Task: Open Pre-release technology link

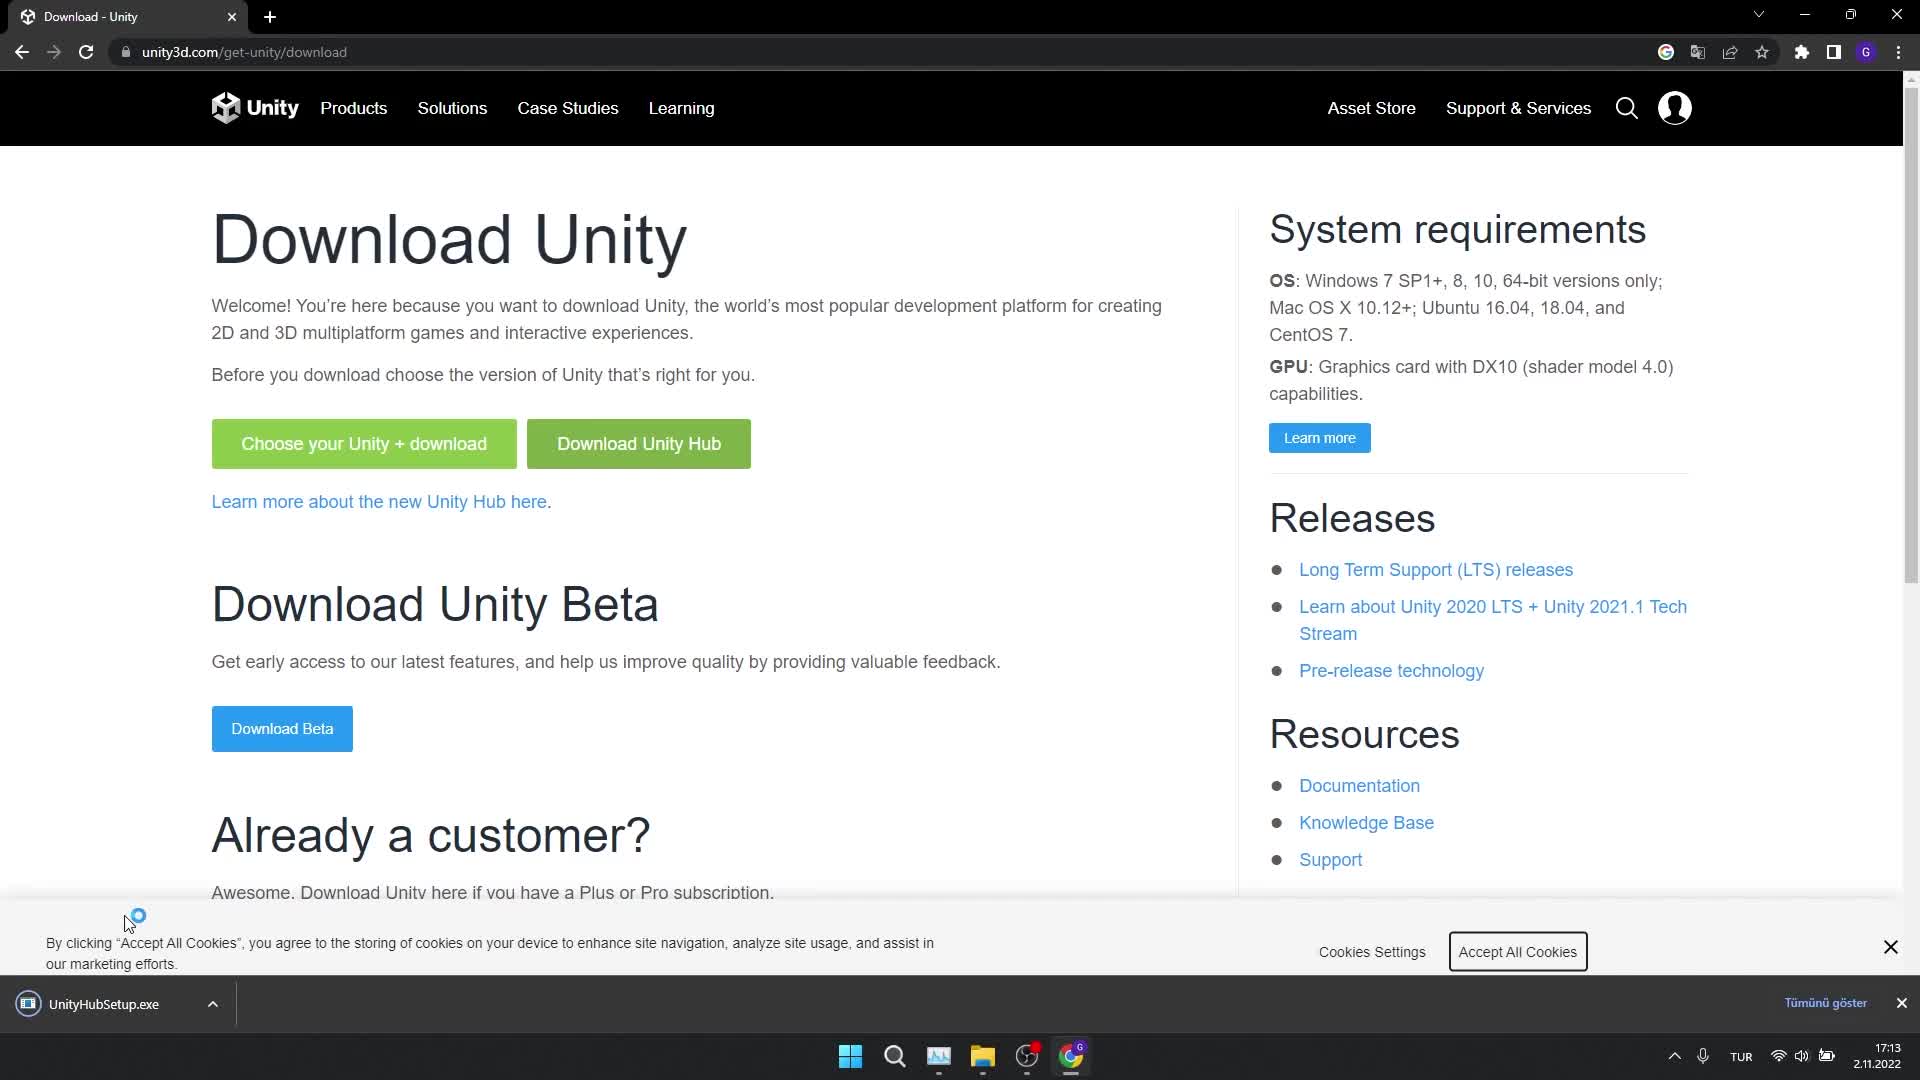Action: click(1391, 671)
